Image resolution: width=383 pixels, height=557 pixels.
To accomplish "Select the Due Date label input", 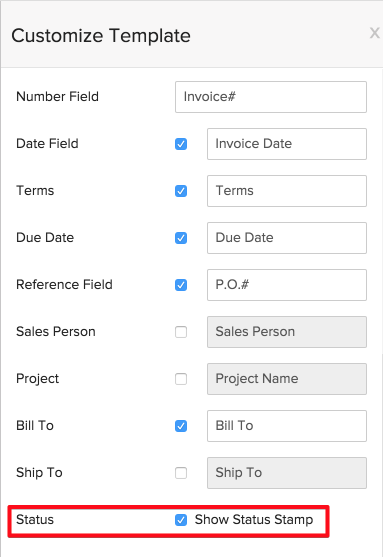I will (287, 238).
